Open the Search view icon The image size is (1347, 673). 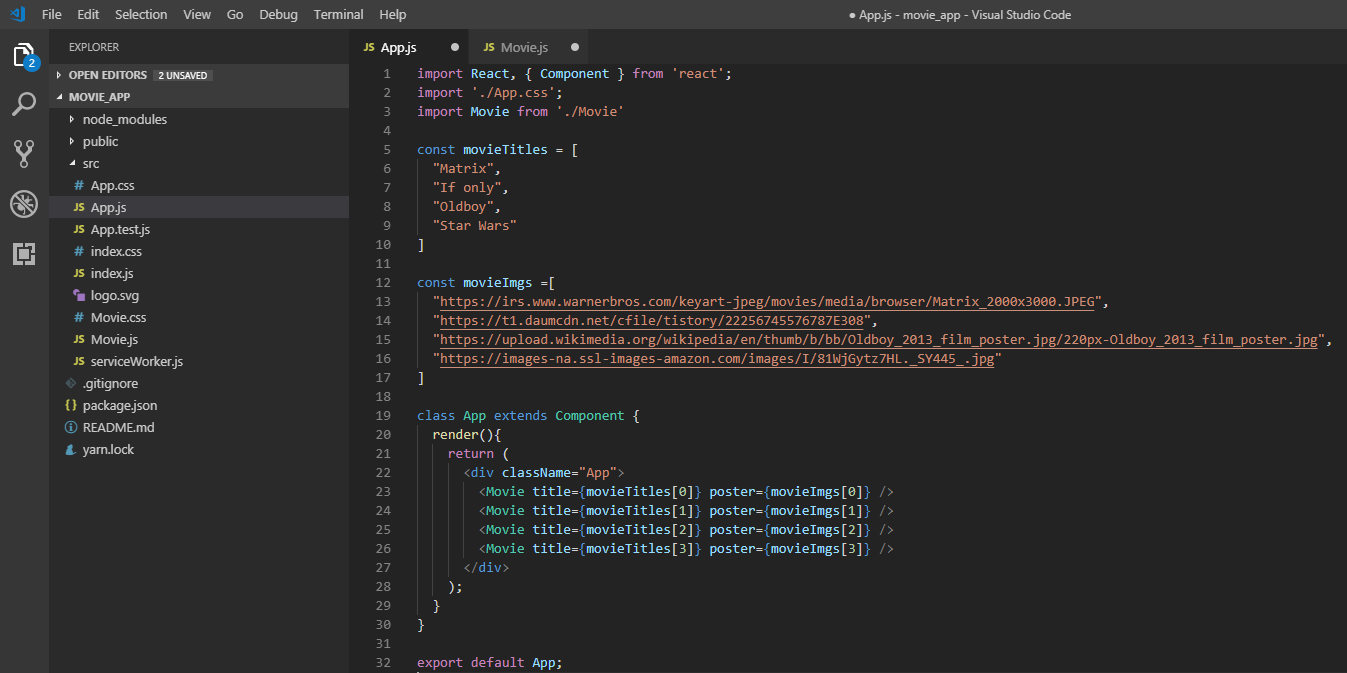(24, 104)
